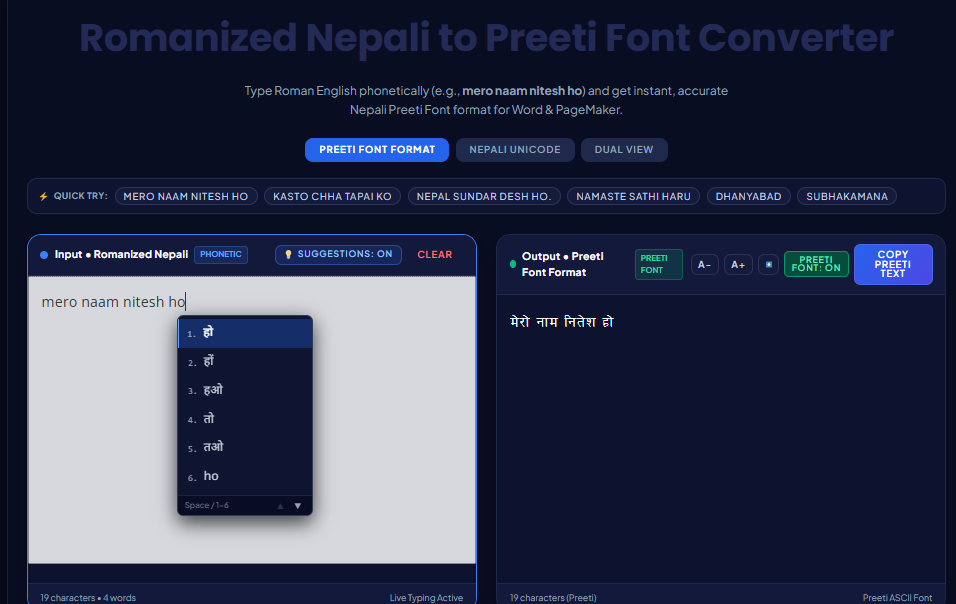Viewport: 956px width, 604px height.
Task: Click the '19 characters (Preeti)' status
Action: 553,598
